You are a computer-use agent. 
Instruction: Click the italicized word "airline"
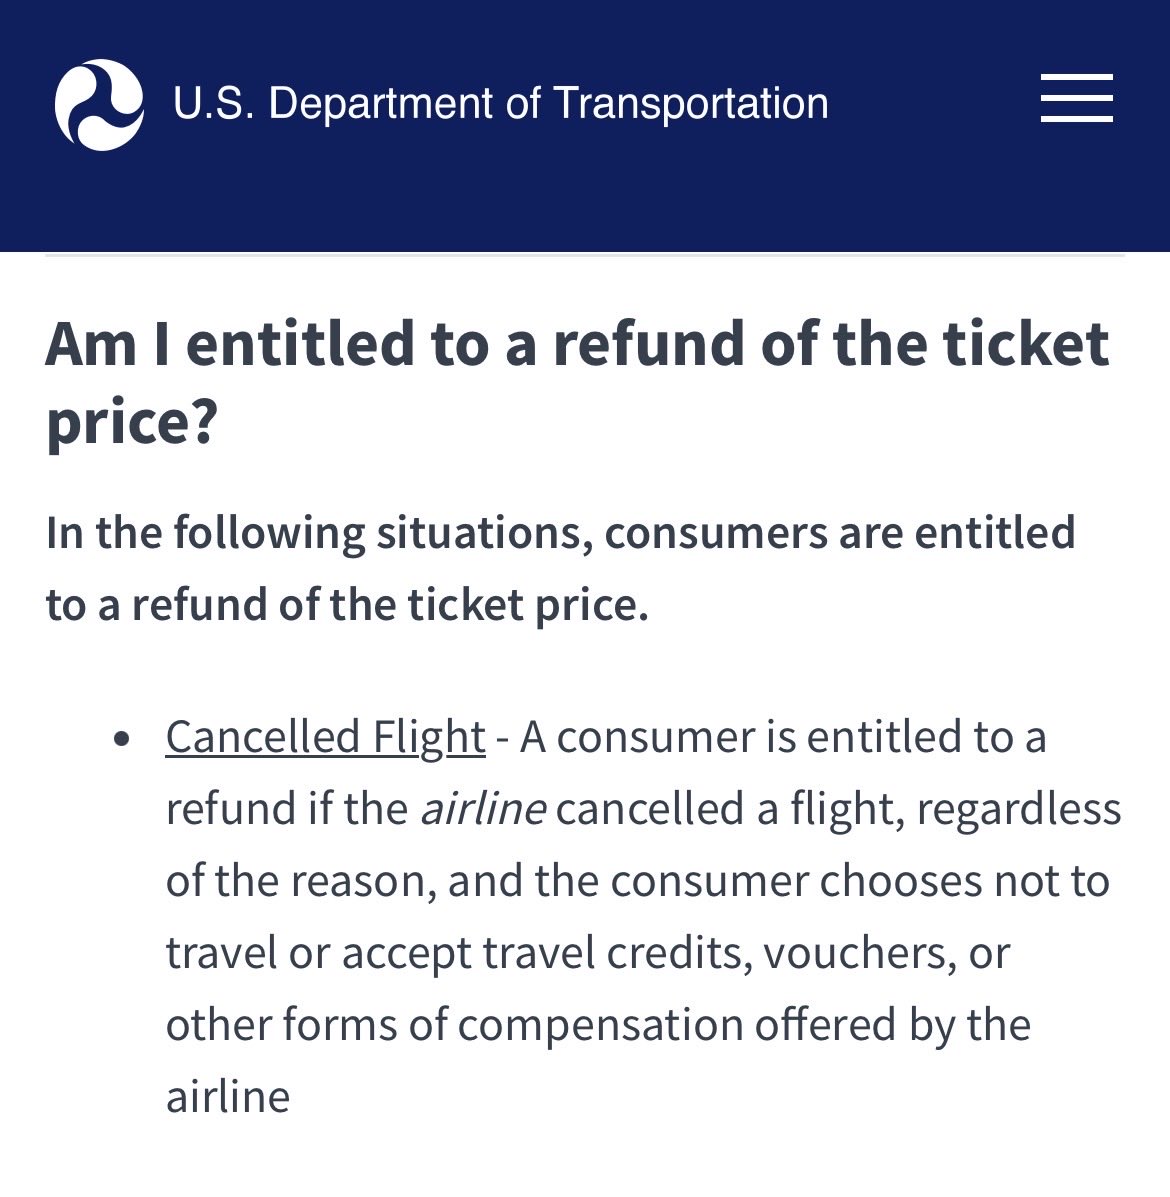[483, 809]
